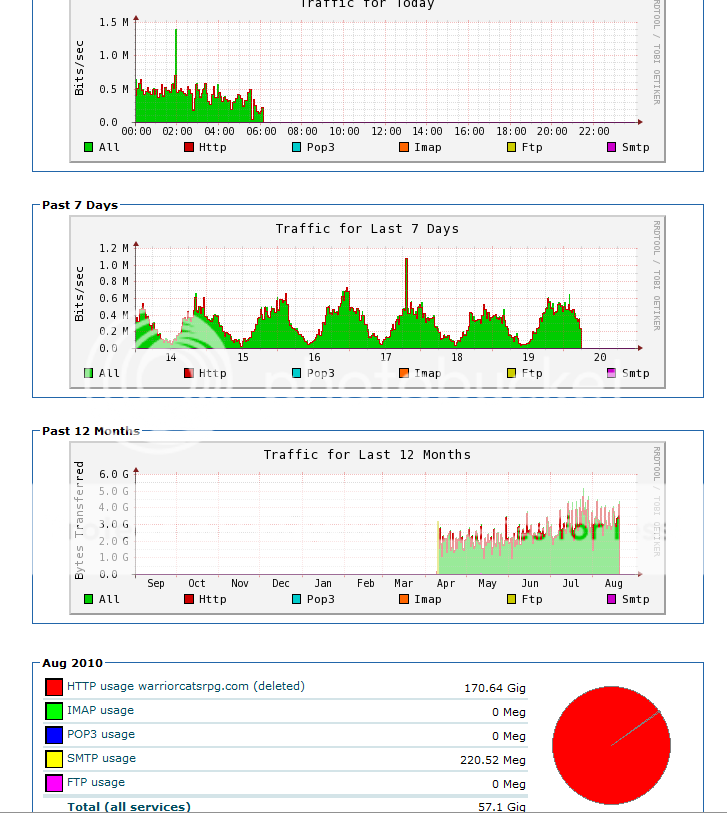Open the SMTP usage link

click(x=101, y=758)
